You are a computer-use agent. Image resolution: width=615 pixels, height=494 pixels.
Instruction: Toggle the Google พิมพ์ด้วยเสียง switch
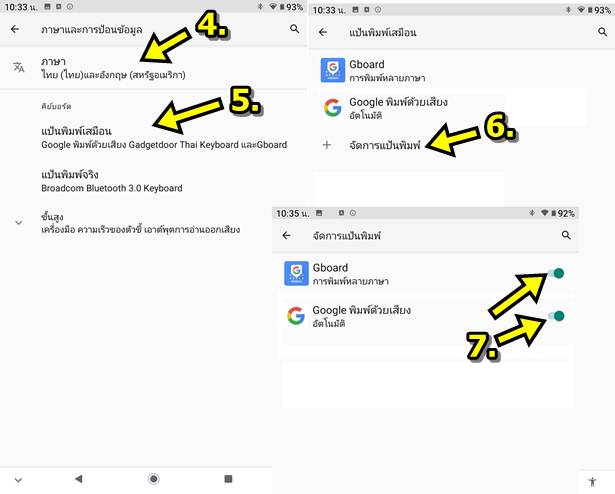pyautogui.click(x=556, y=315)
